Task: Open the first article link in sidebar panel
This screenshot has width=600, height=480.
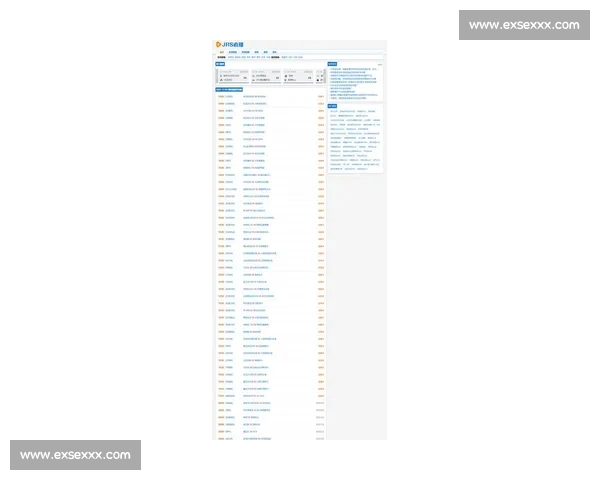Action: (x=349, y=70)
